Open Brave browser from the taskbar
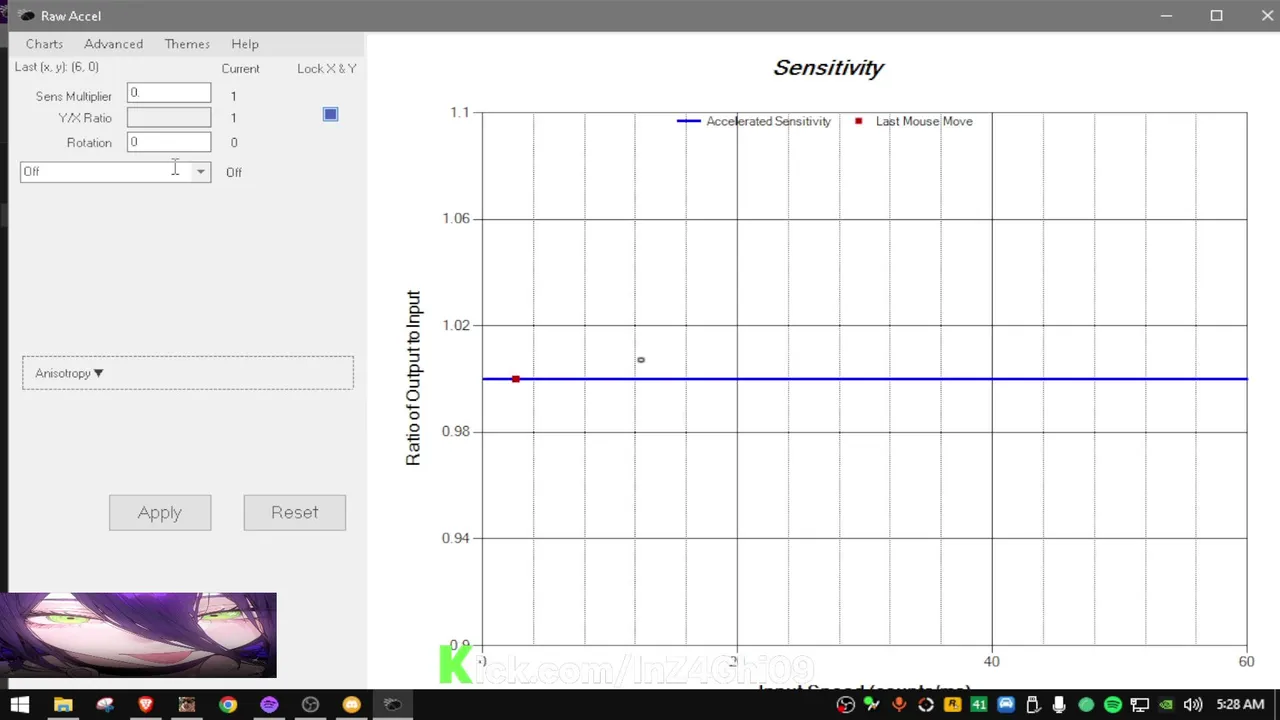The height and width of the screenshot is (720, 1280). point(146,705)
